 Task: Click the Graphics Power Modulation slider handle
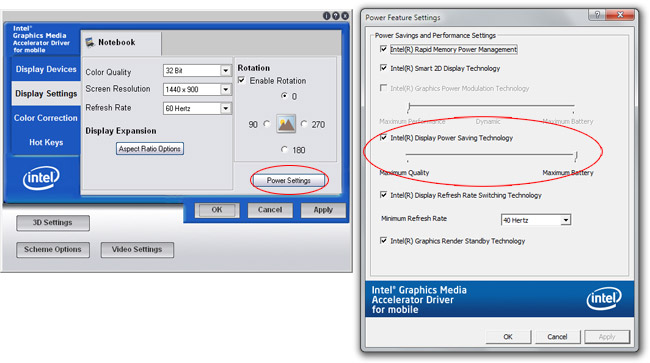(409, 107)
